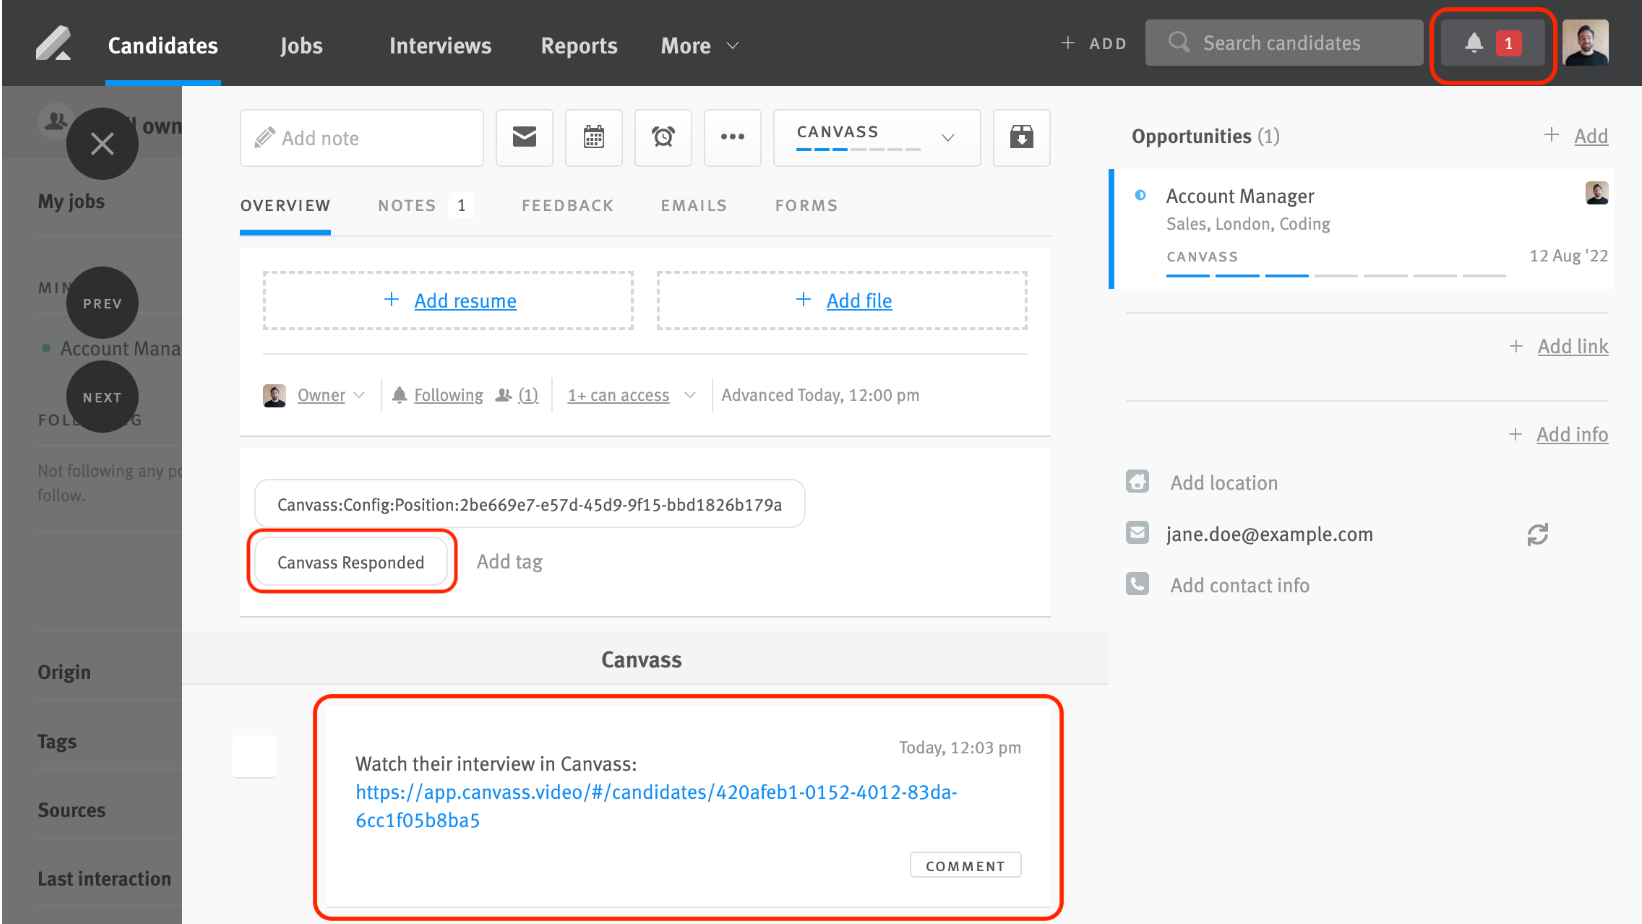Click the bell icon beside Following

click(399, 395)
